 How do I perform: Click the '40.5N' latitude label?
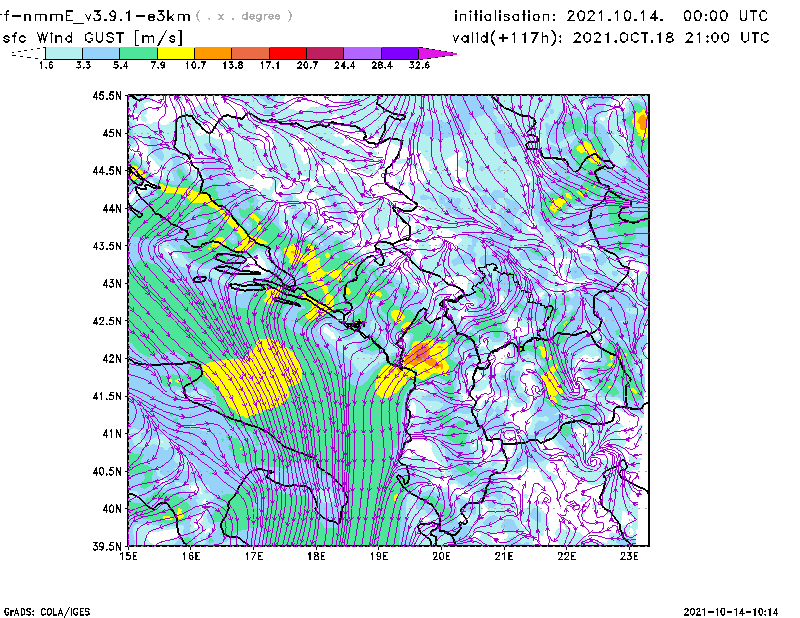tap(107, 471)
